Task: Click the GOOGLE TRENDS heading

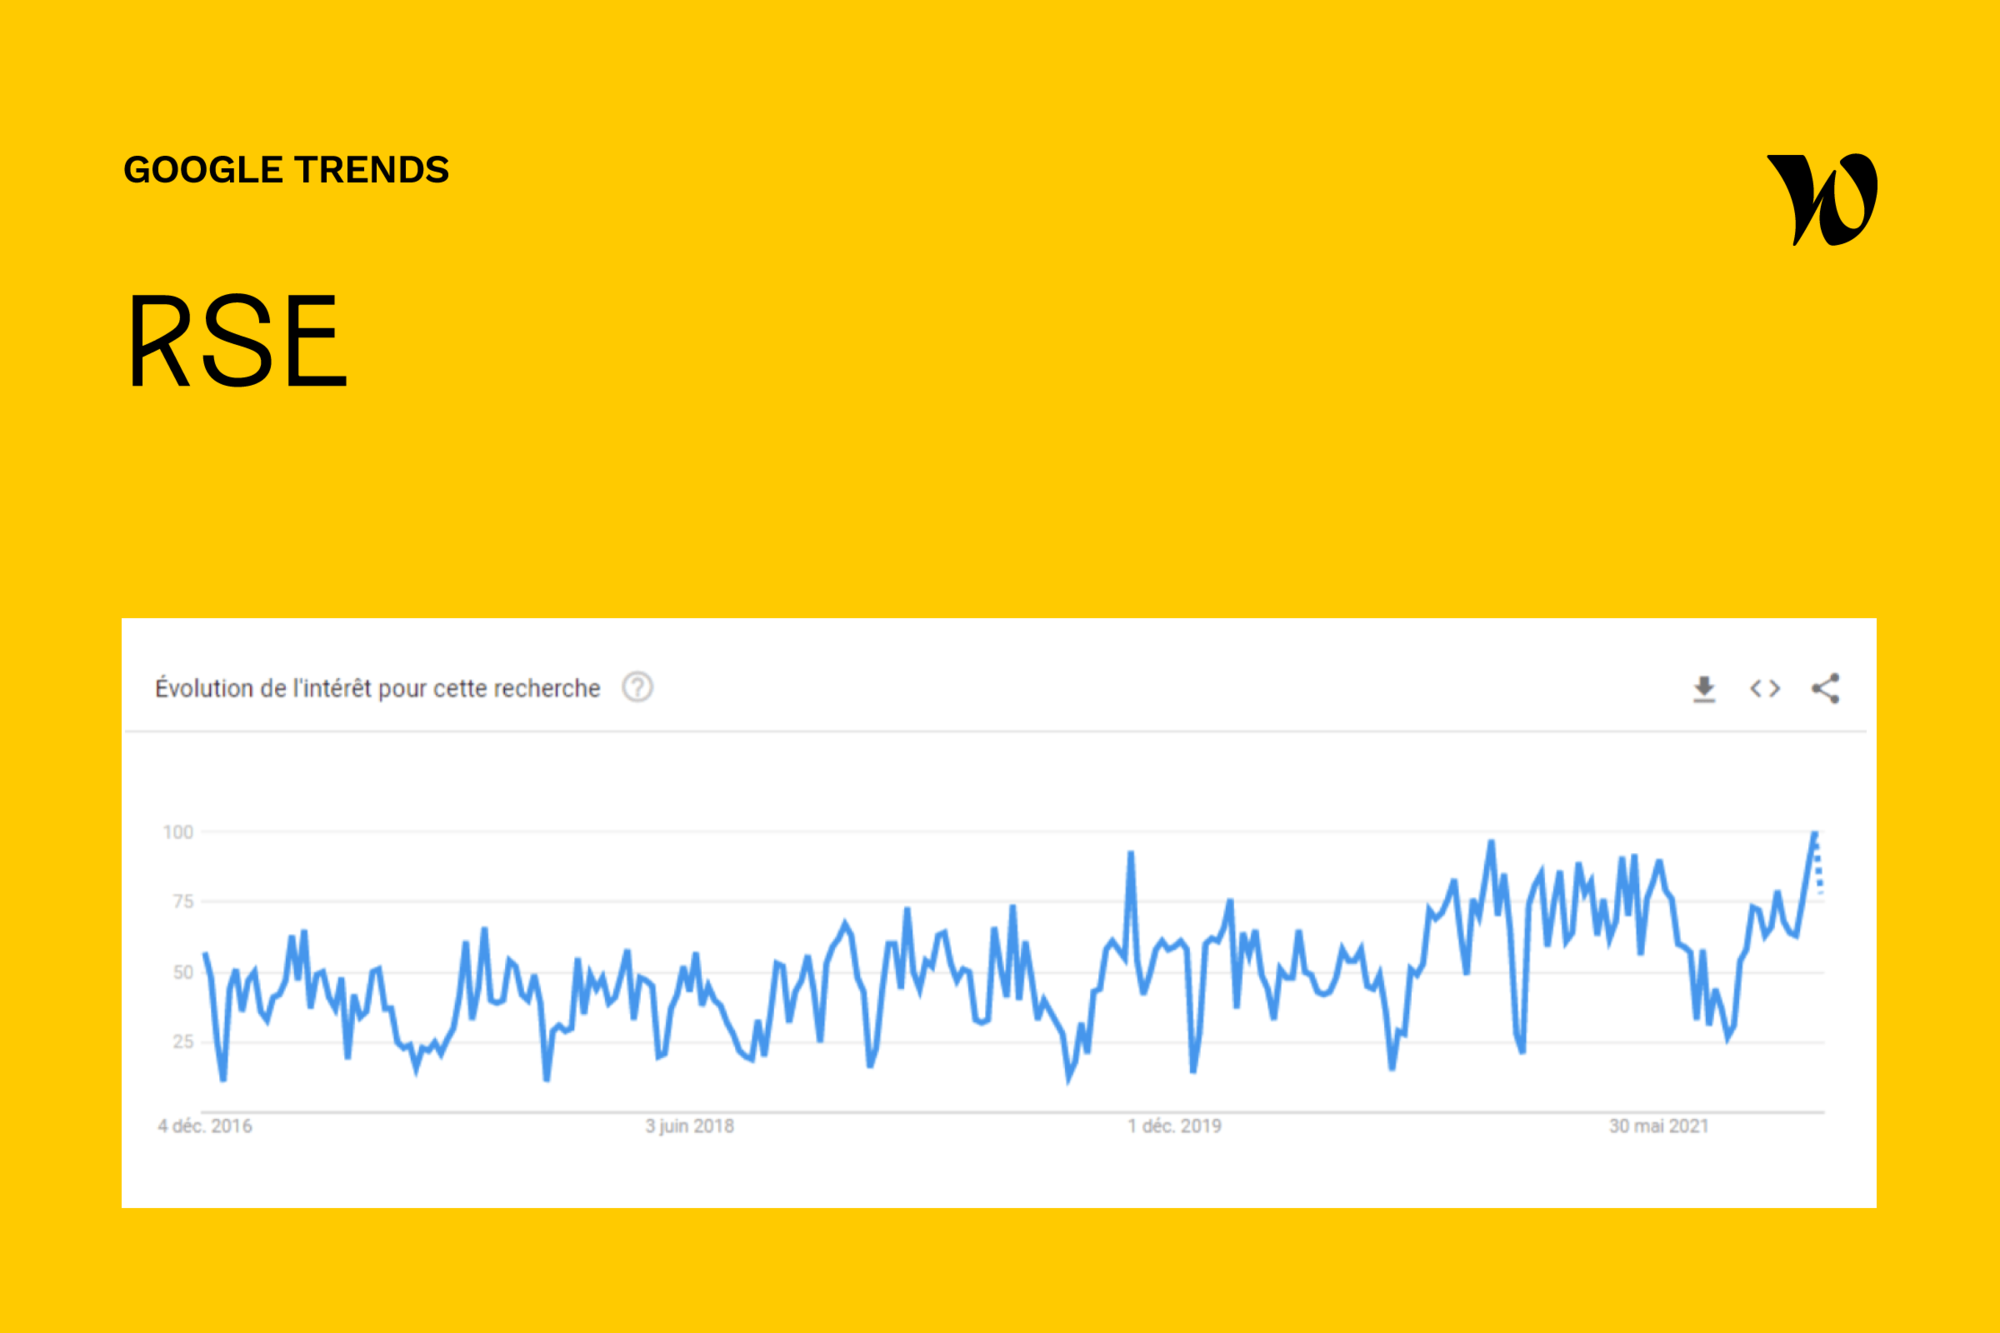Action: tap(286, 170)
